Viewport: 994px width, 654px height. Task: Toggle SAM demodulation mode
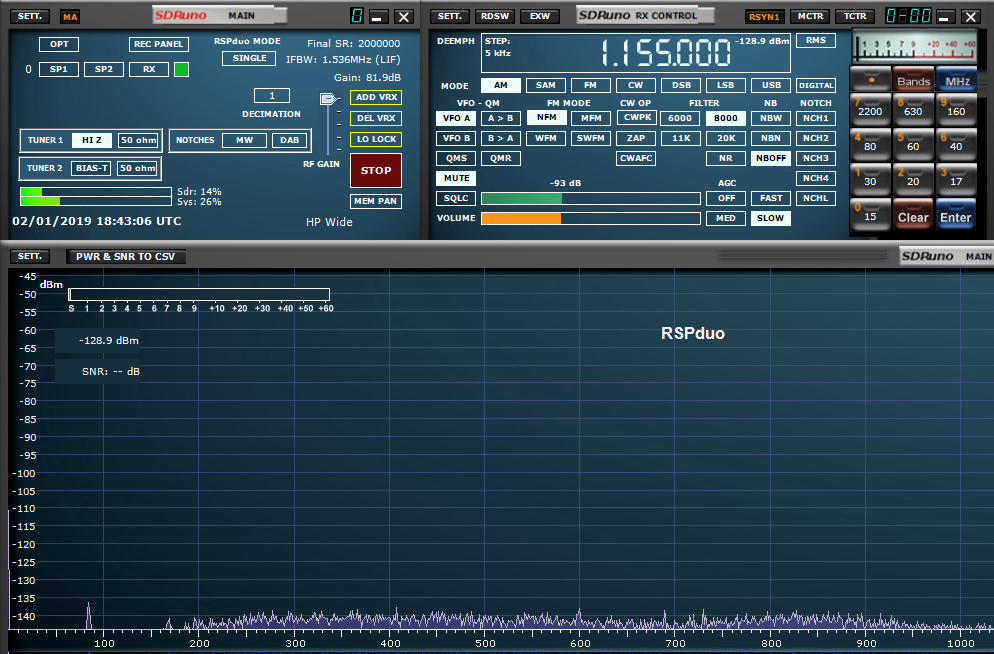546,85
